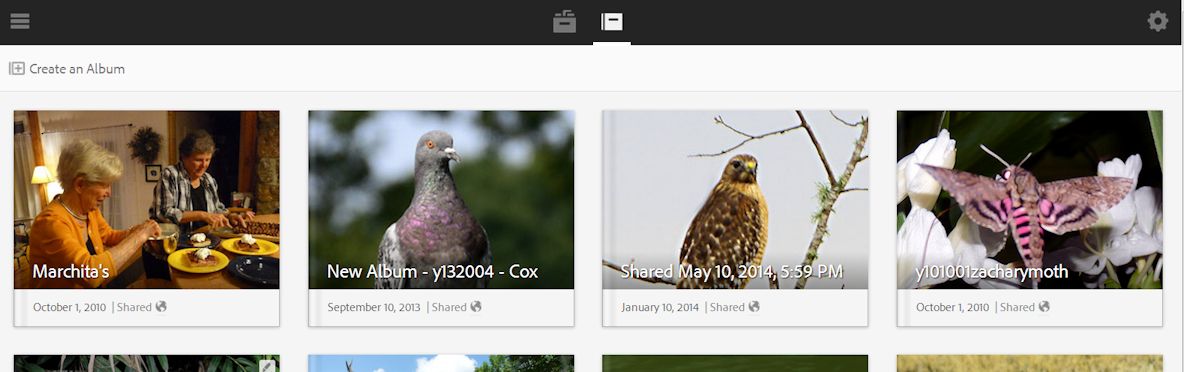Click Shared label under y101001zacharymoth
The image size is (1184, 372).
point(1018,307)
